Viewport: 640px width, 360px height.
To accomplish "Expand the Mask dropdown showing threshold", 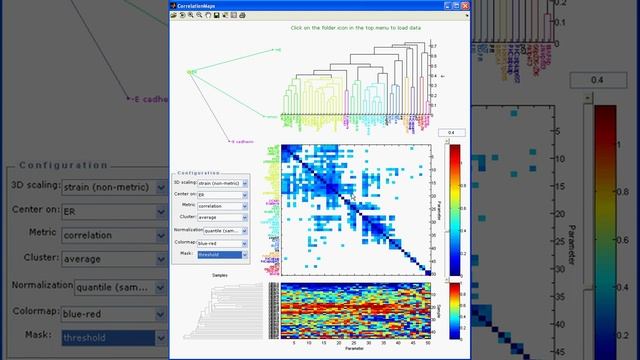I will (222, 255).
